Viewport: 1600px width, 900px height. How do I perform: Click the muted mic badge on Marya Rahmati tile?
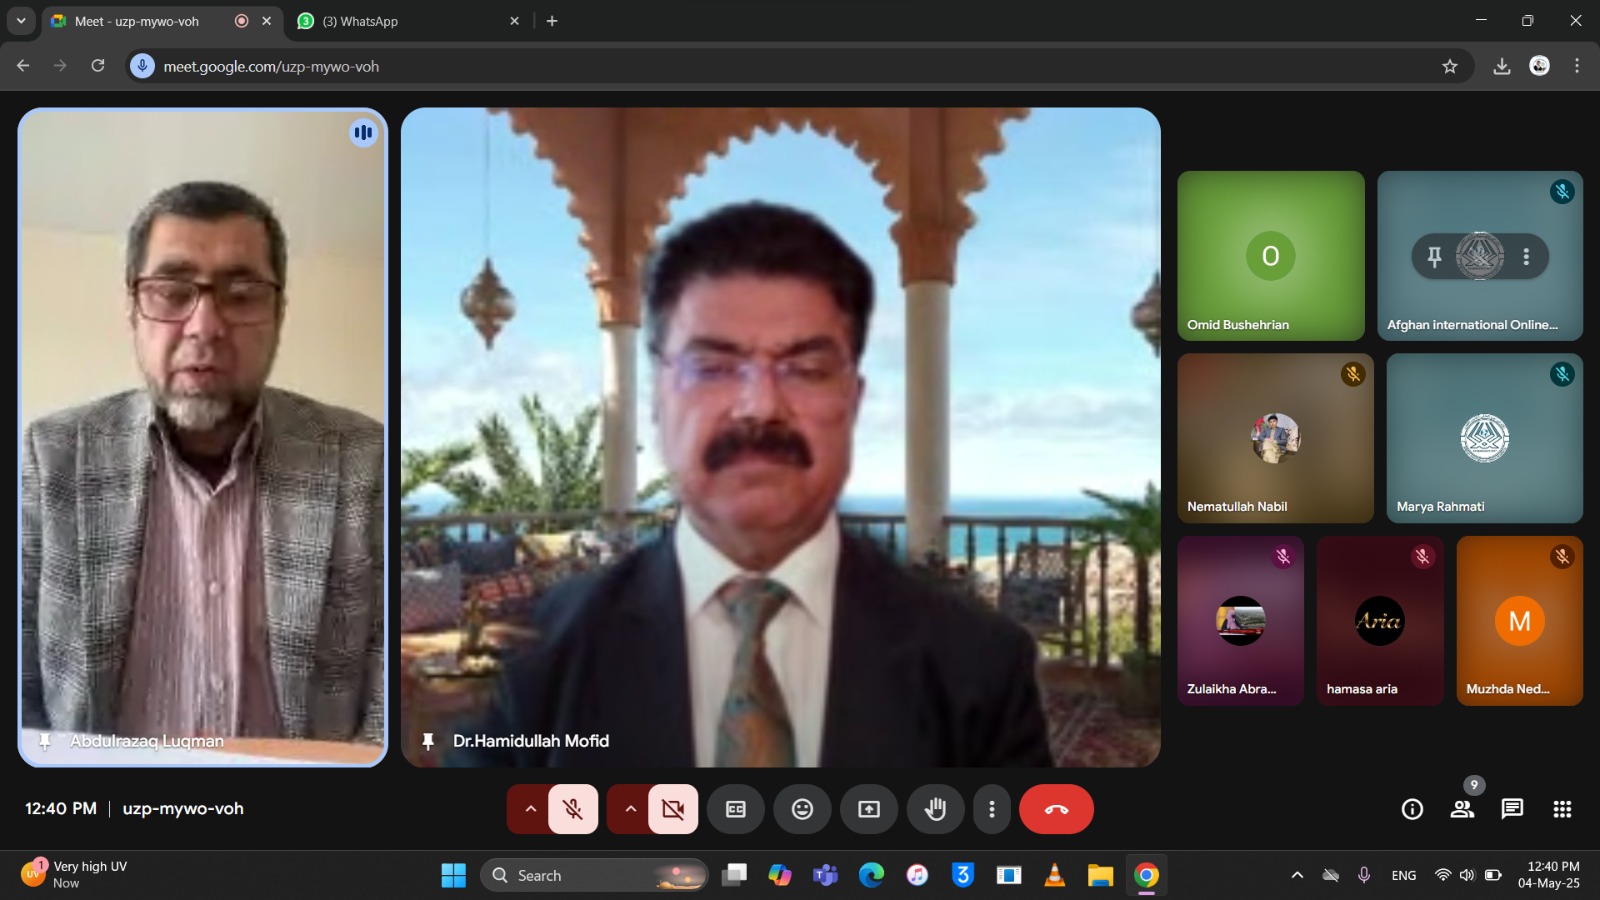tap(1562, 374)
